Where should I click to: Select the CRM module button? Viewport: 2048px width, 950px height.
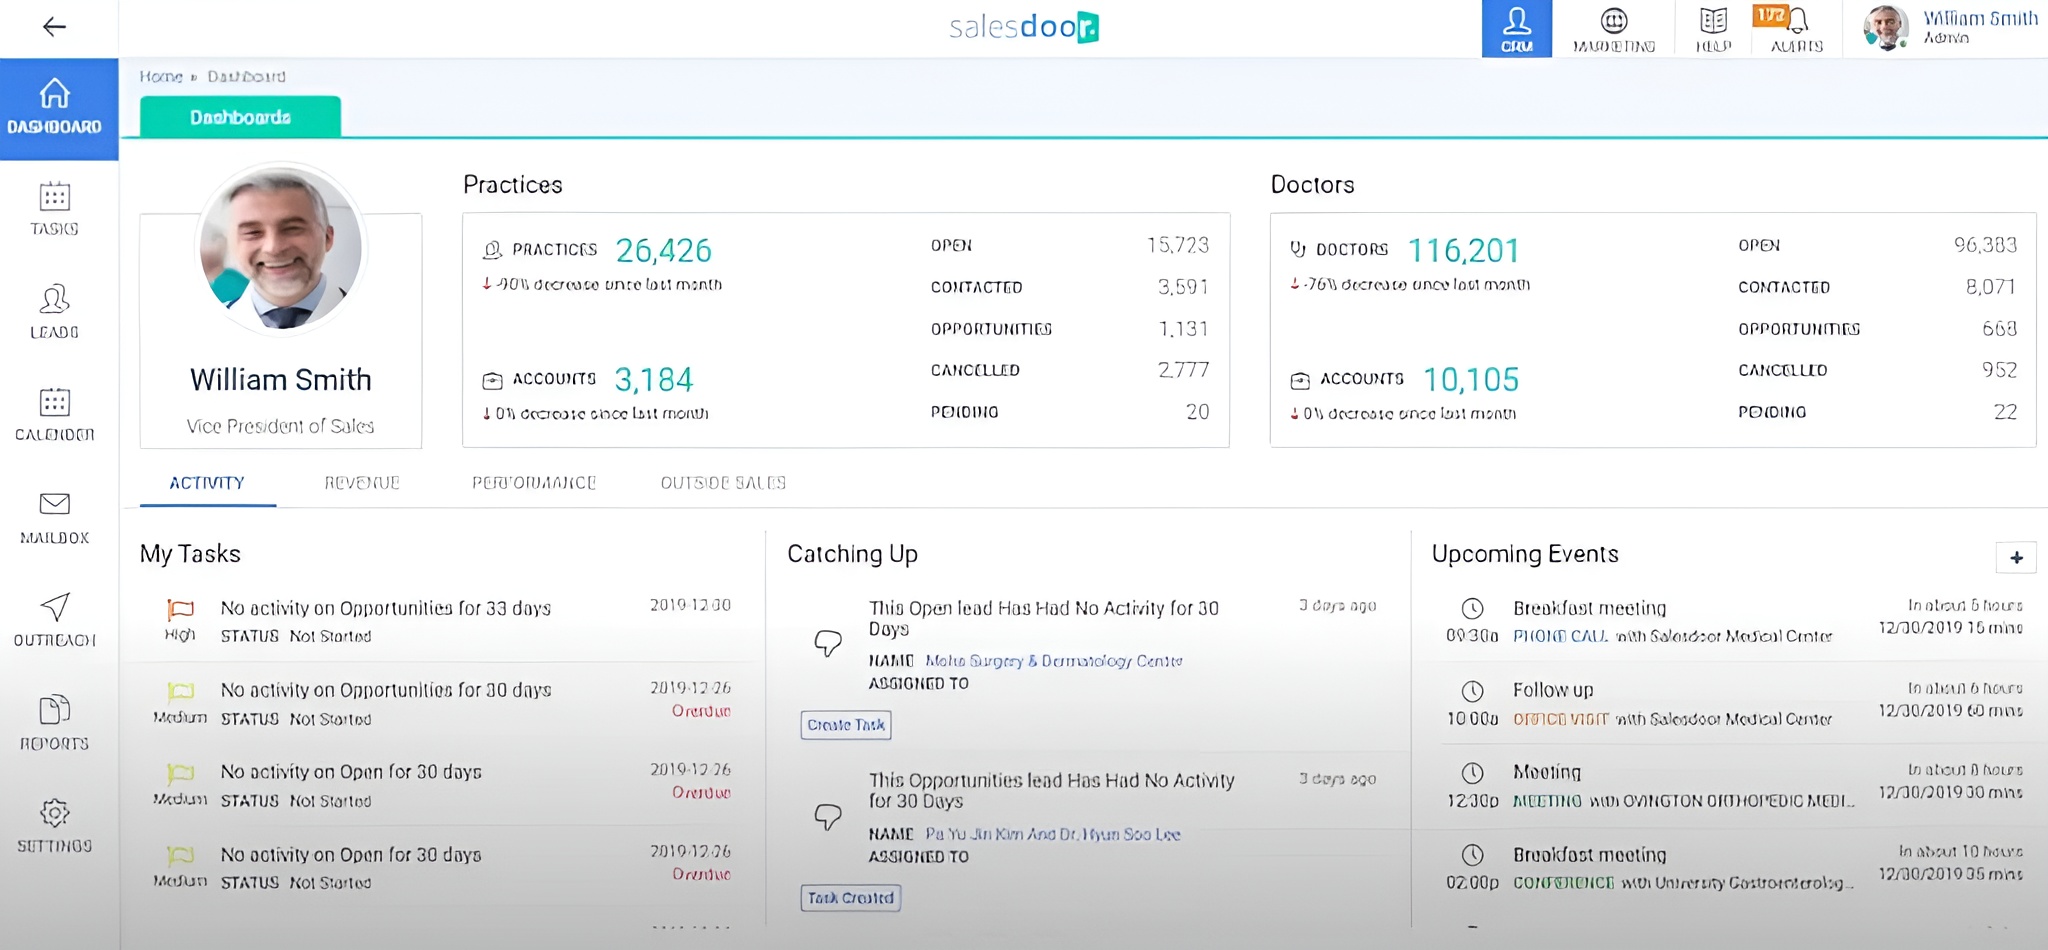coord(1516,28)
